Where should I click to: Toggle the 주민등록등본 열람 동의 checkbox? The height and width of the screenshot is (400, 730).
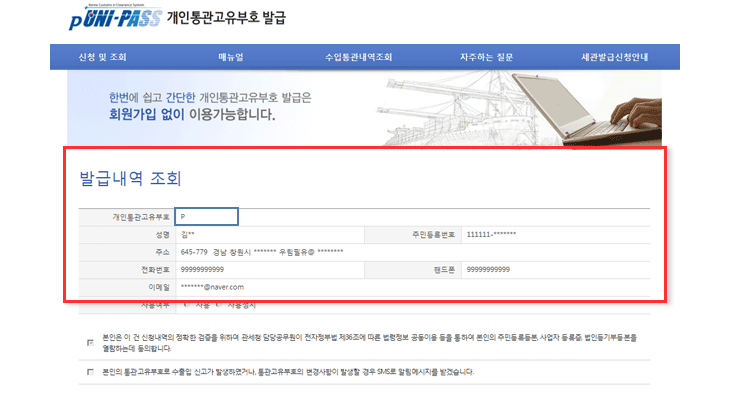[x=90, y=343]
